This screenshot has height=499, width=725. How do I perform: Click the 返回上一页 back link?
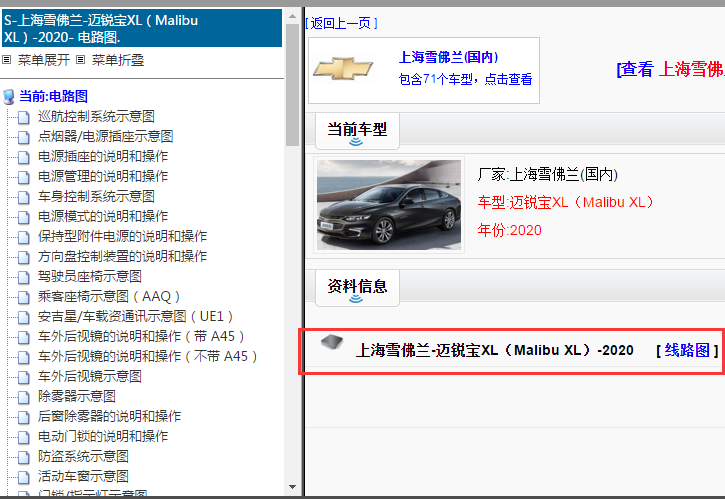(x=341, y=23)
